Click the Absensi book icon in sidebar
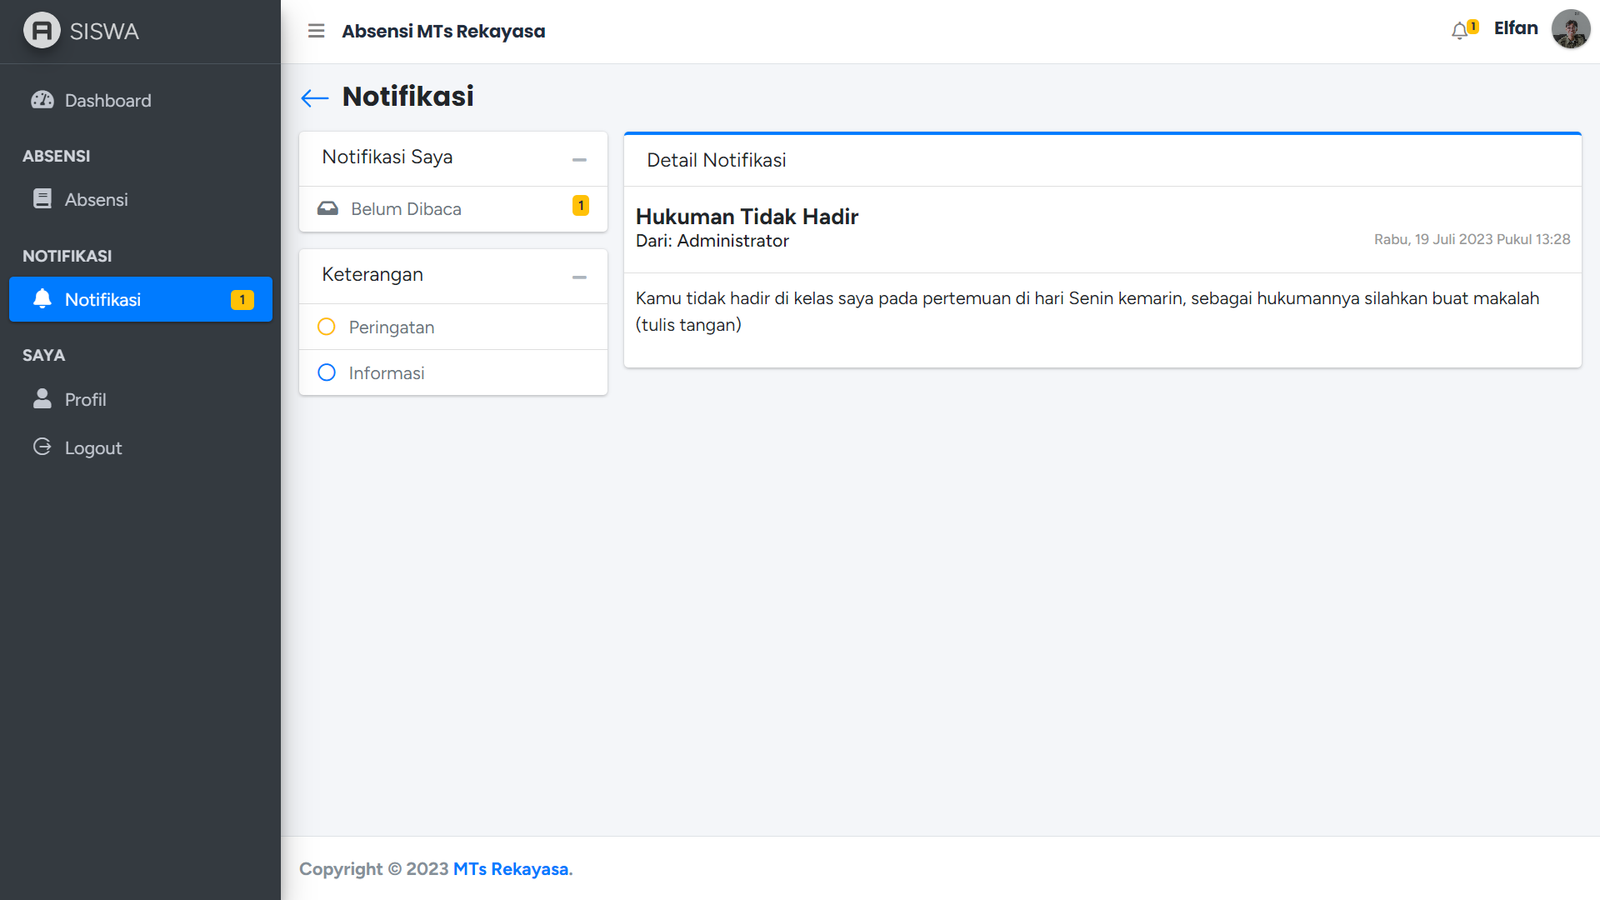 click(x=42, y=199)
